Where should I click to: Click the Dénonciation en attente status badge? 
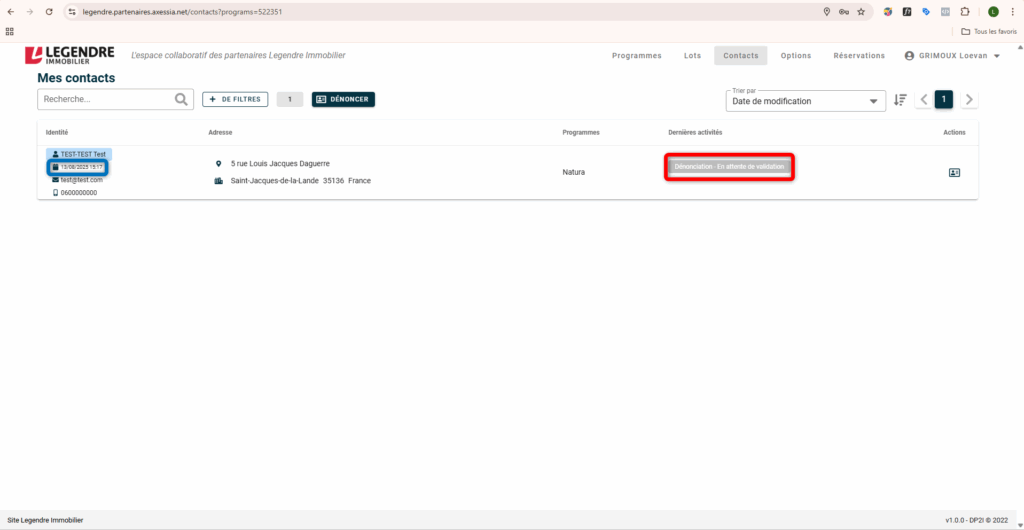(730, 167)
